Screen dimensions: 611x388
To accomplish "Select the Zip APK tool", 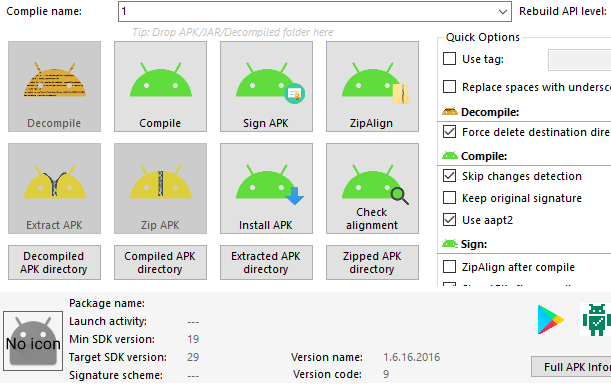I will click(x=160, y=189).
